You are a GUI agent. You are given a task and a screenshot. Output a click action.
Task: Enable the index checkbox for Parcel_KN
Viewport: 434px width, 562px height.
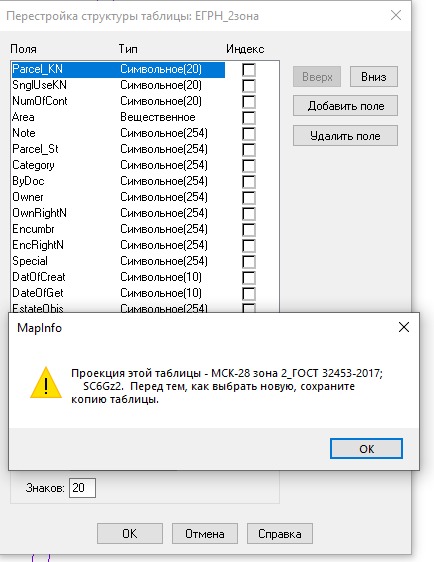click(249, 69)
